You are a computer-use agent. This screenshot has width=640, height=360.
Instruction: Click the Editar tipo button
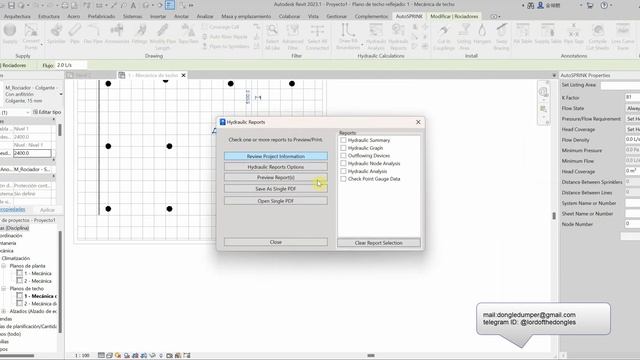click(47, 112)
